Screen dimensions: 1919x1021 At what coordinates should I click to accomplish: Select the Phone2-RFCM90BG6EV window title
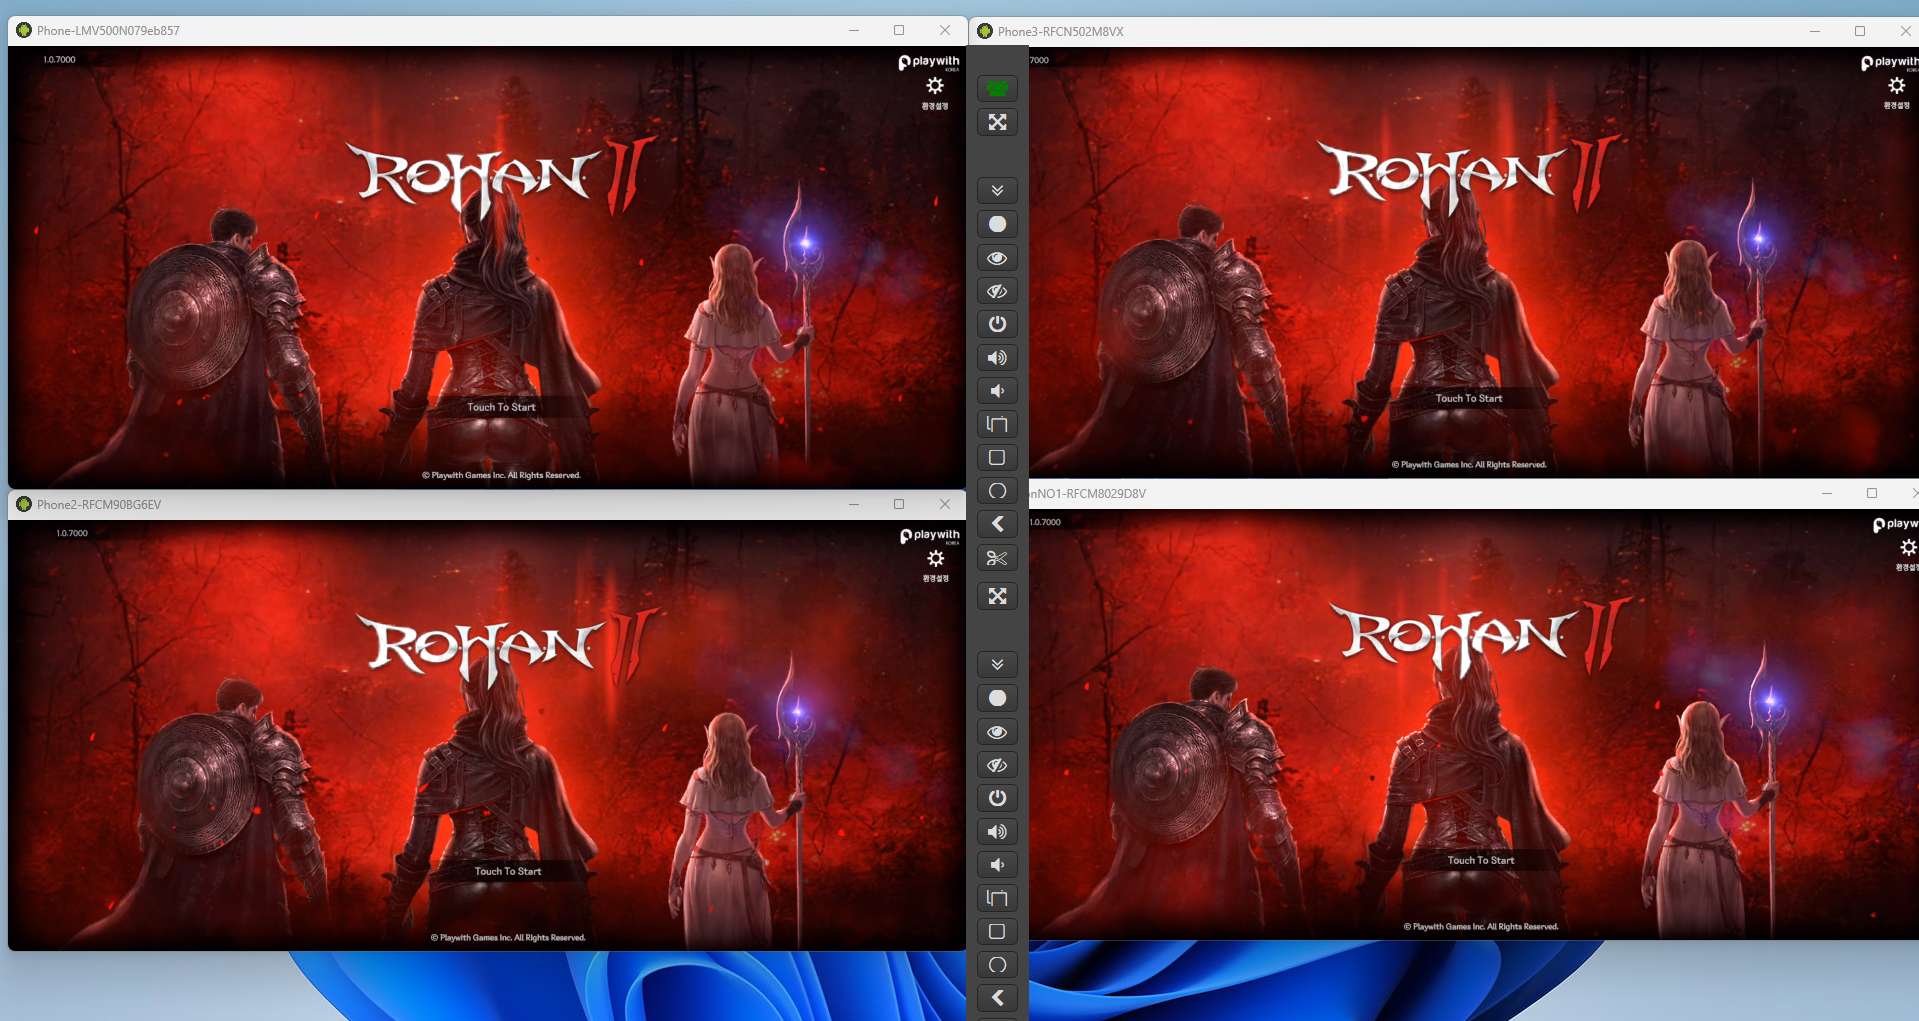pyautogui.click(x=99, y=505)
